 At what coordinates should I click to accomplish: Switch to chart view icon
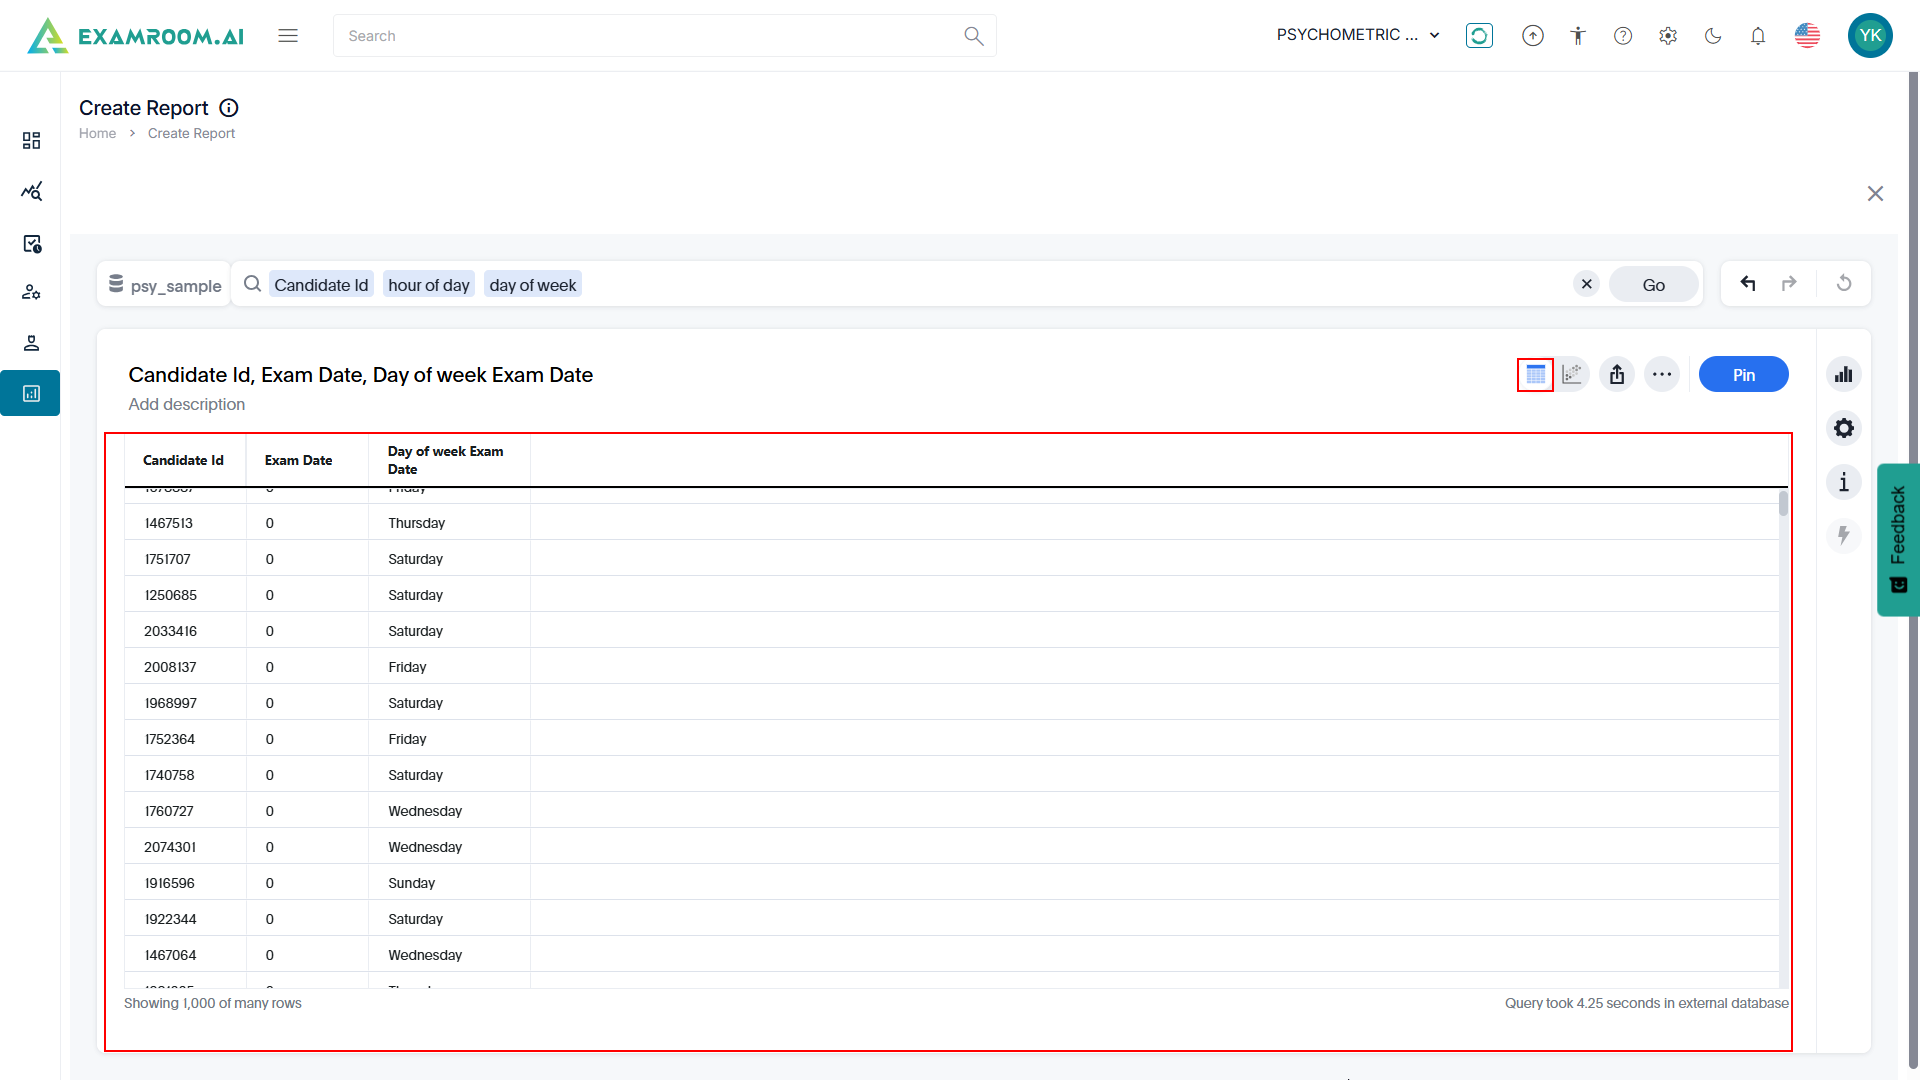click(x=1572, y=375)
